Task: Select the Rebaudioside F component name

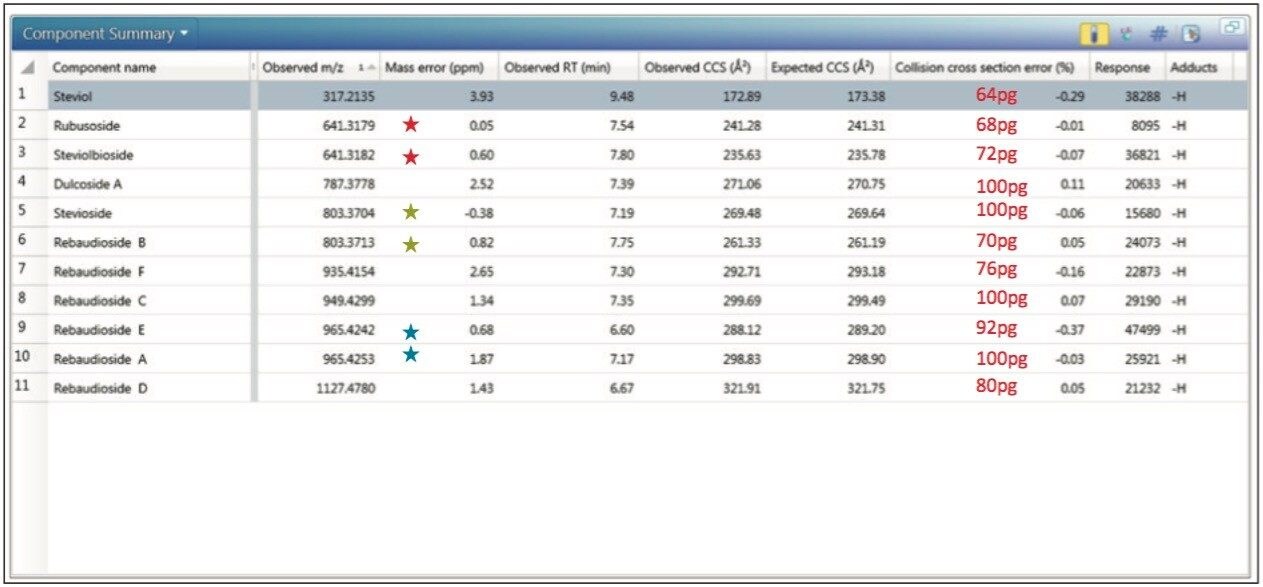Action: 100,272
